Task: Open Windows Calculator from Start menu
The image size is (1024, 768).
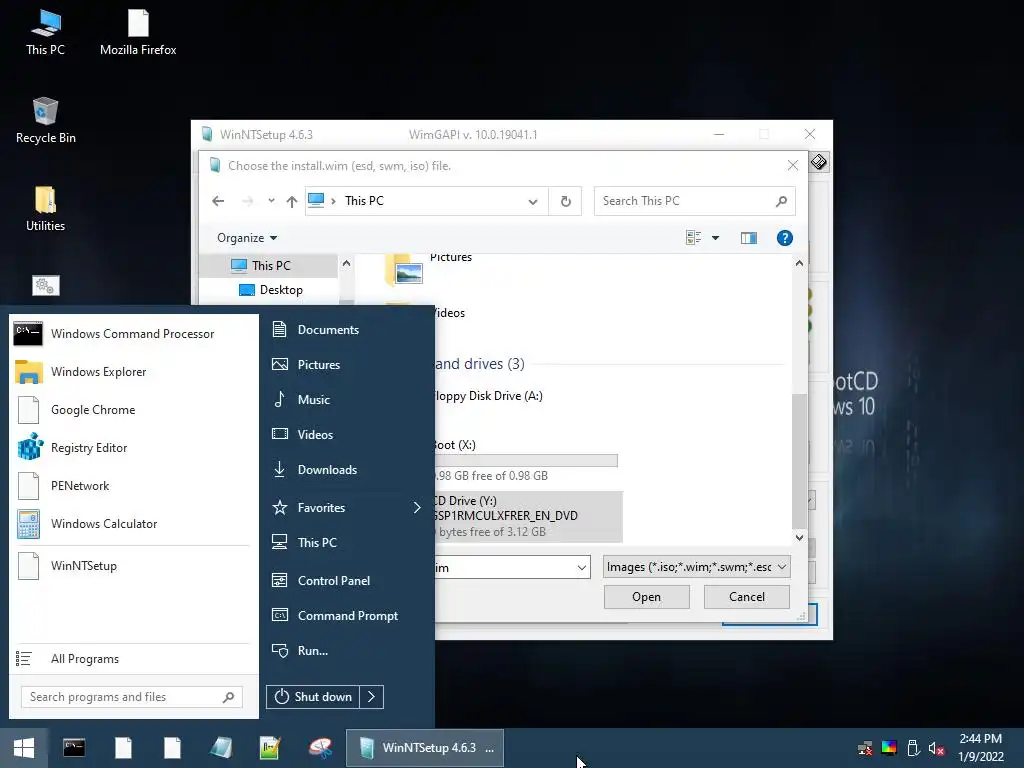Action: click(133, 523)
